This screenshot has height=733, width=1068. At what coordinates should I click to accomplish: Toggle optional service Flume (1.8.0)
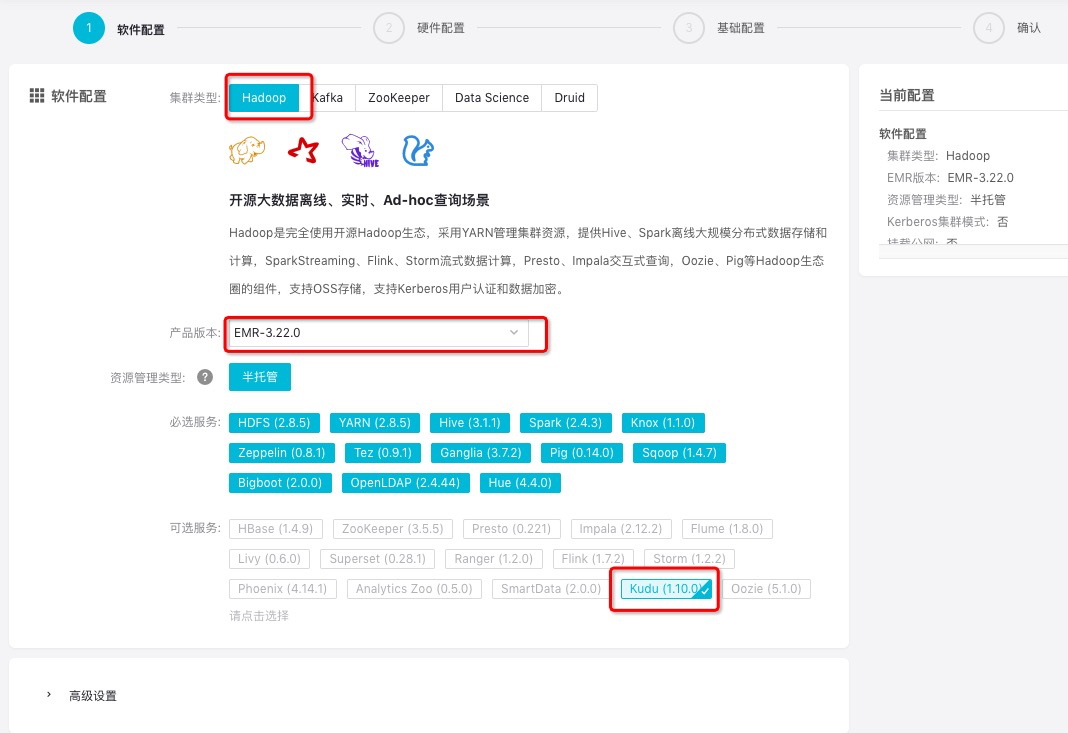(x=727, y=529)
